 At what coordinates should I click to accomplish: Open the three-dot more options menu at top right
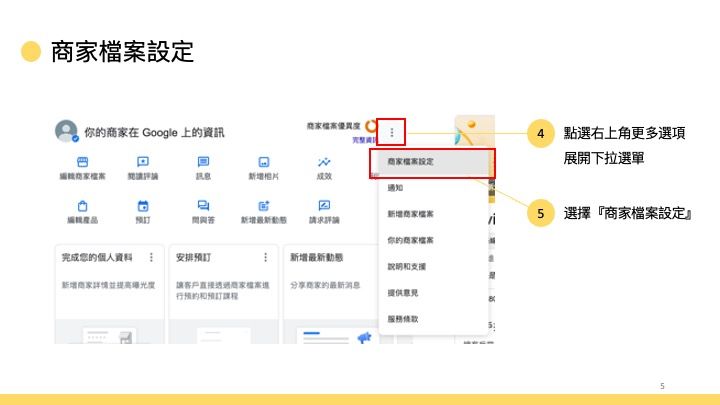[392, 131]
